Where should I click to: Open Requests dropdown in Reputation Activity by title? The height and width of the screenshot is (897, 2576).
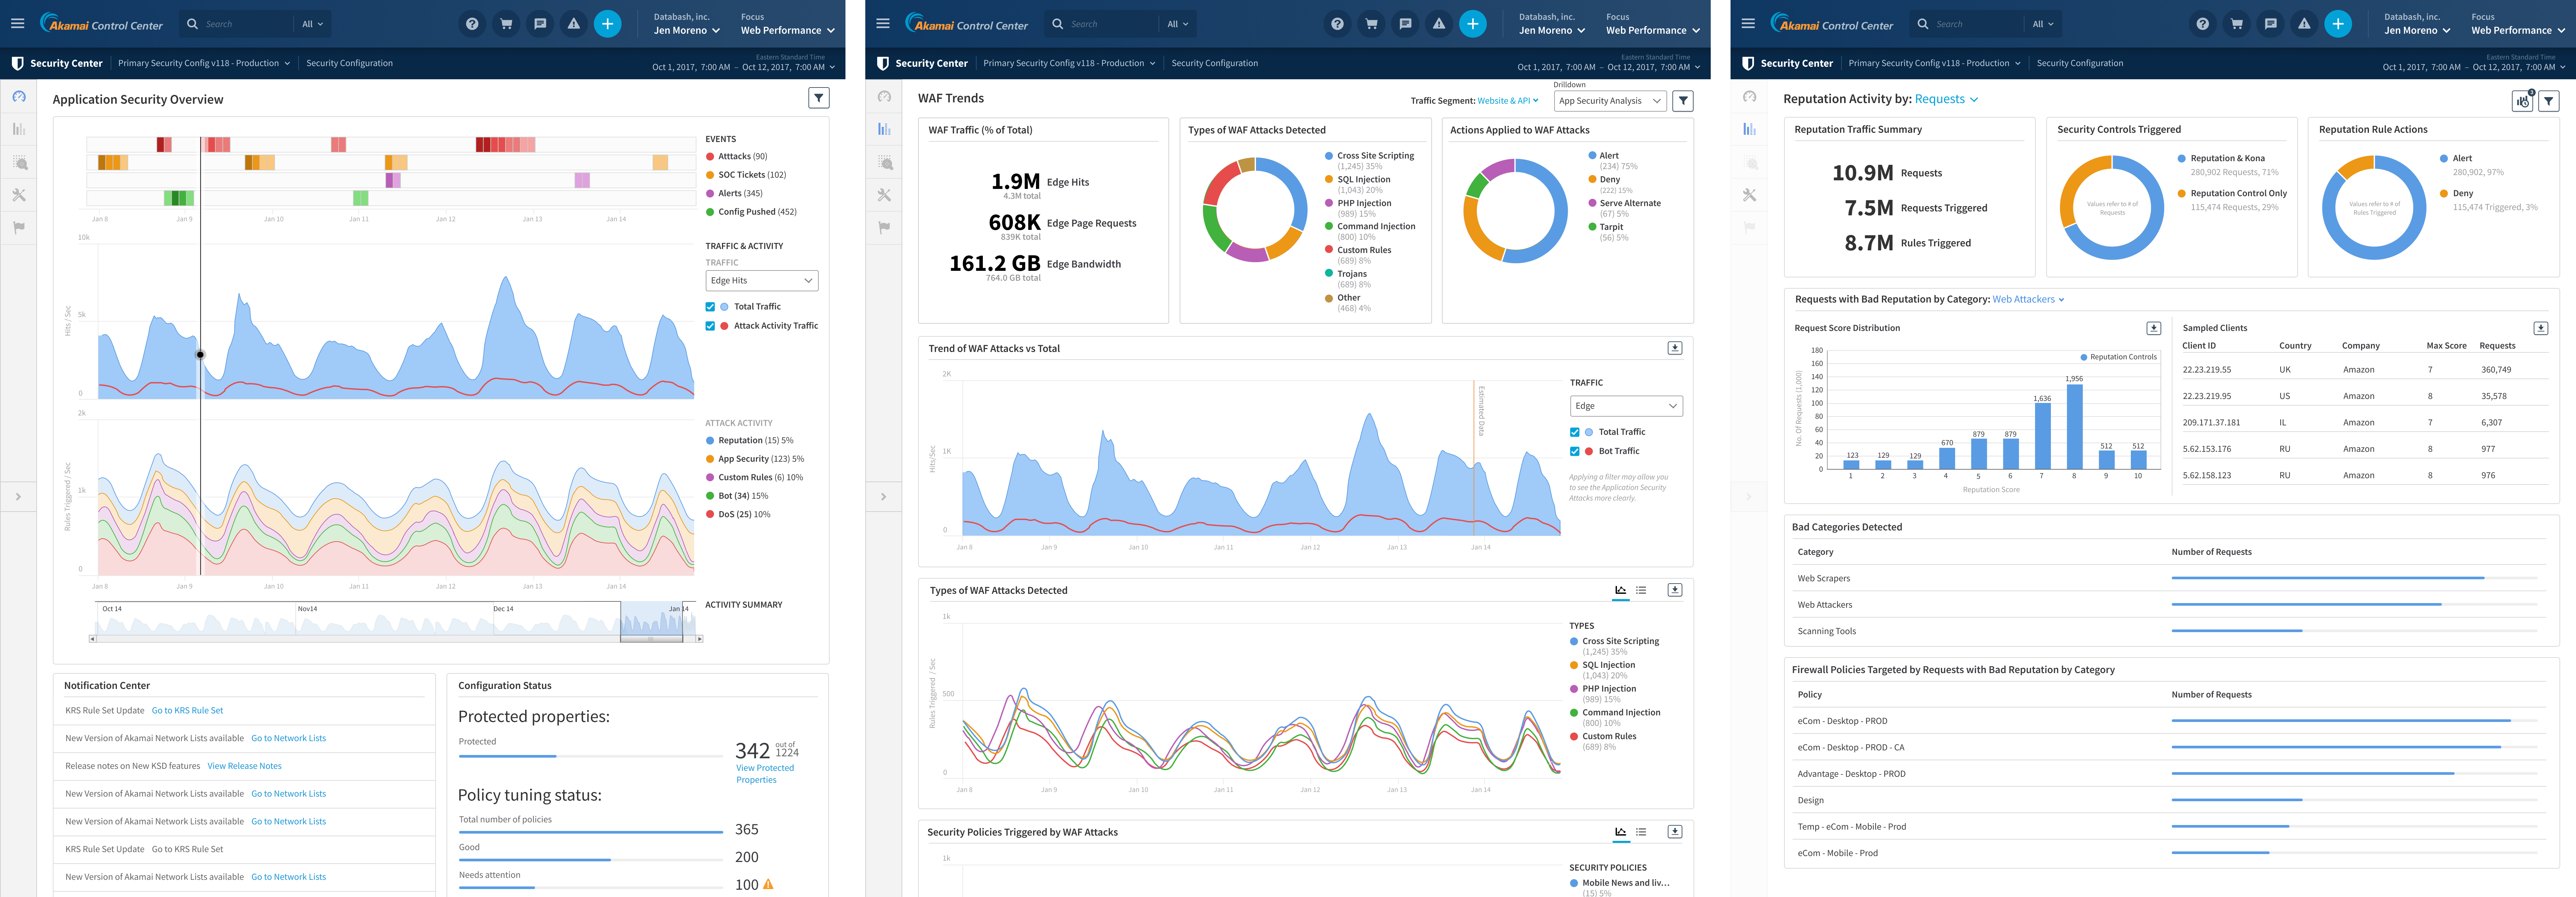click(x=1946, y=99)
